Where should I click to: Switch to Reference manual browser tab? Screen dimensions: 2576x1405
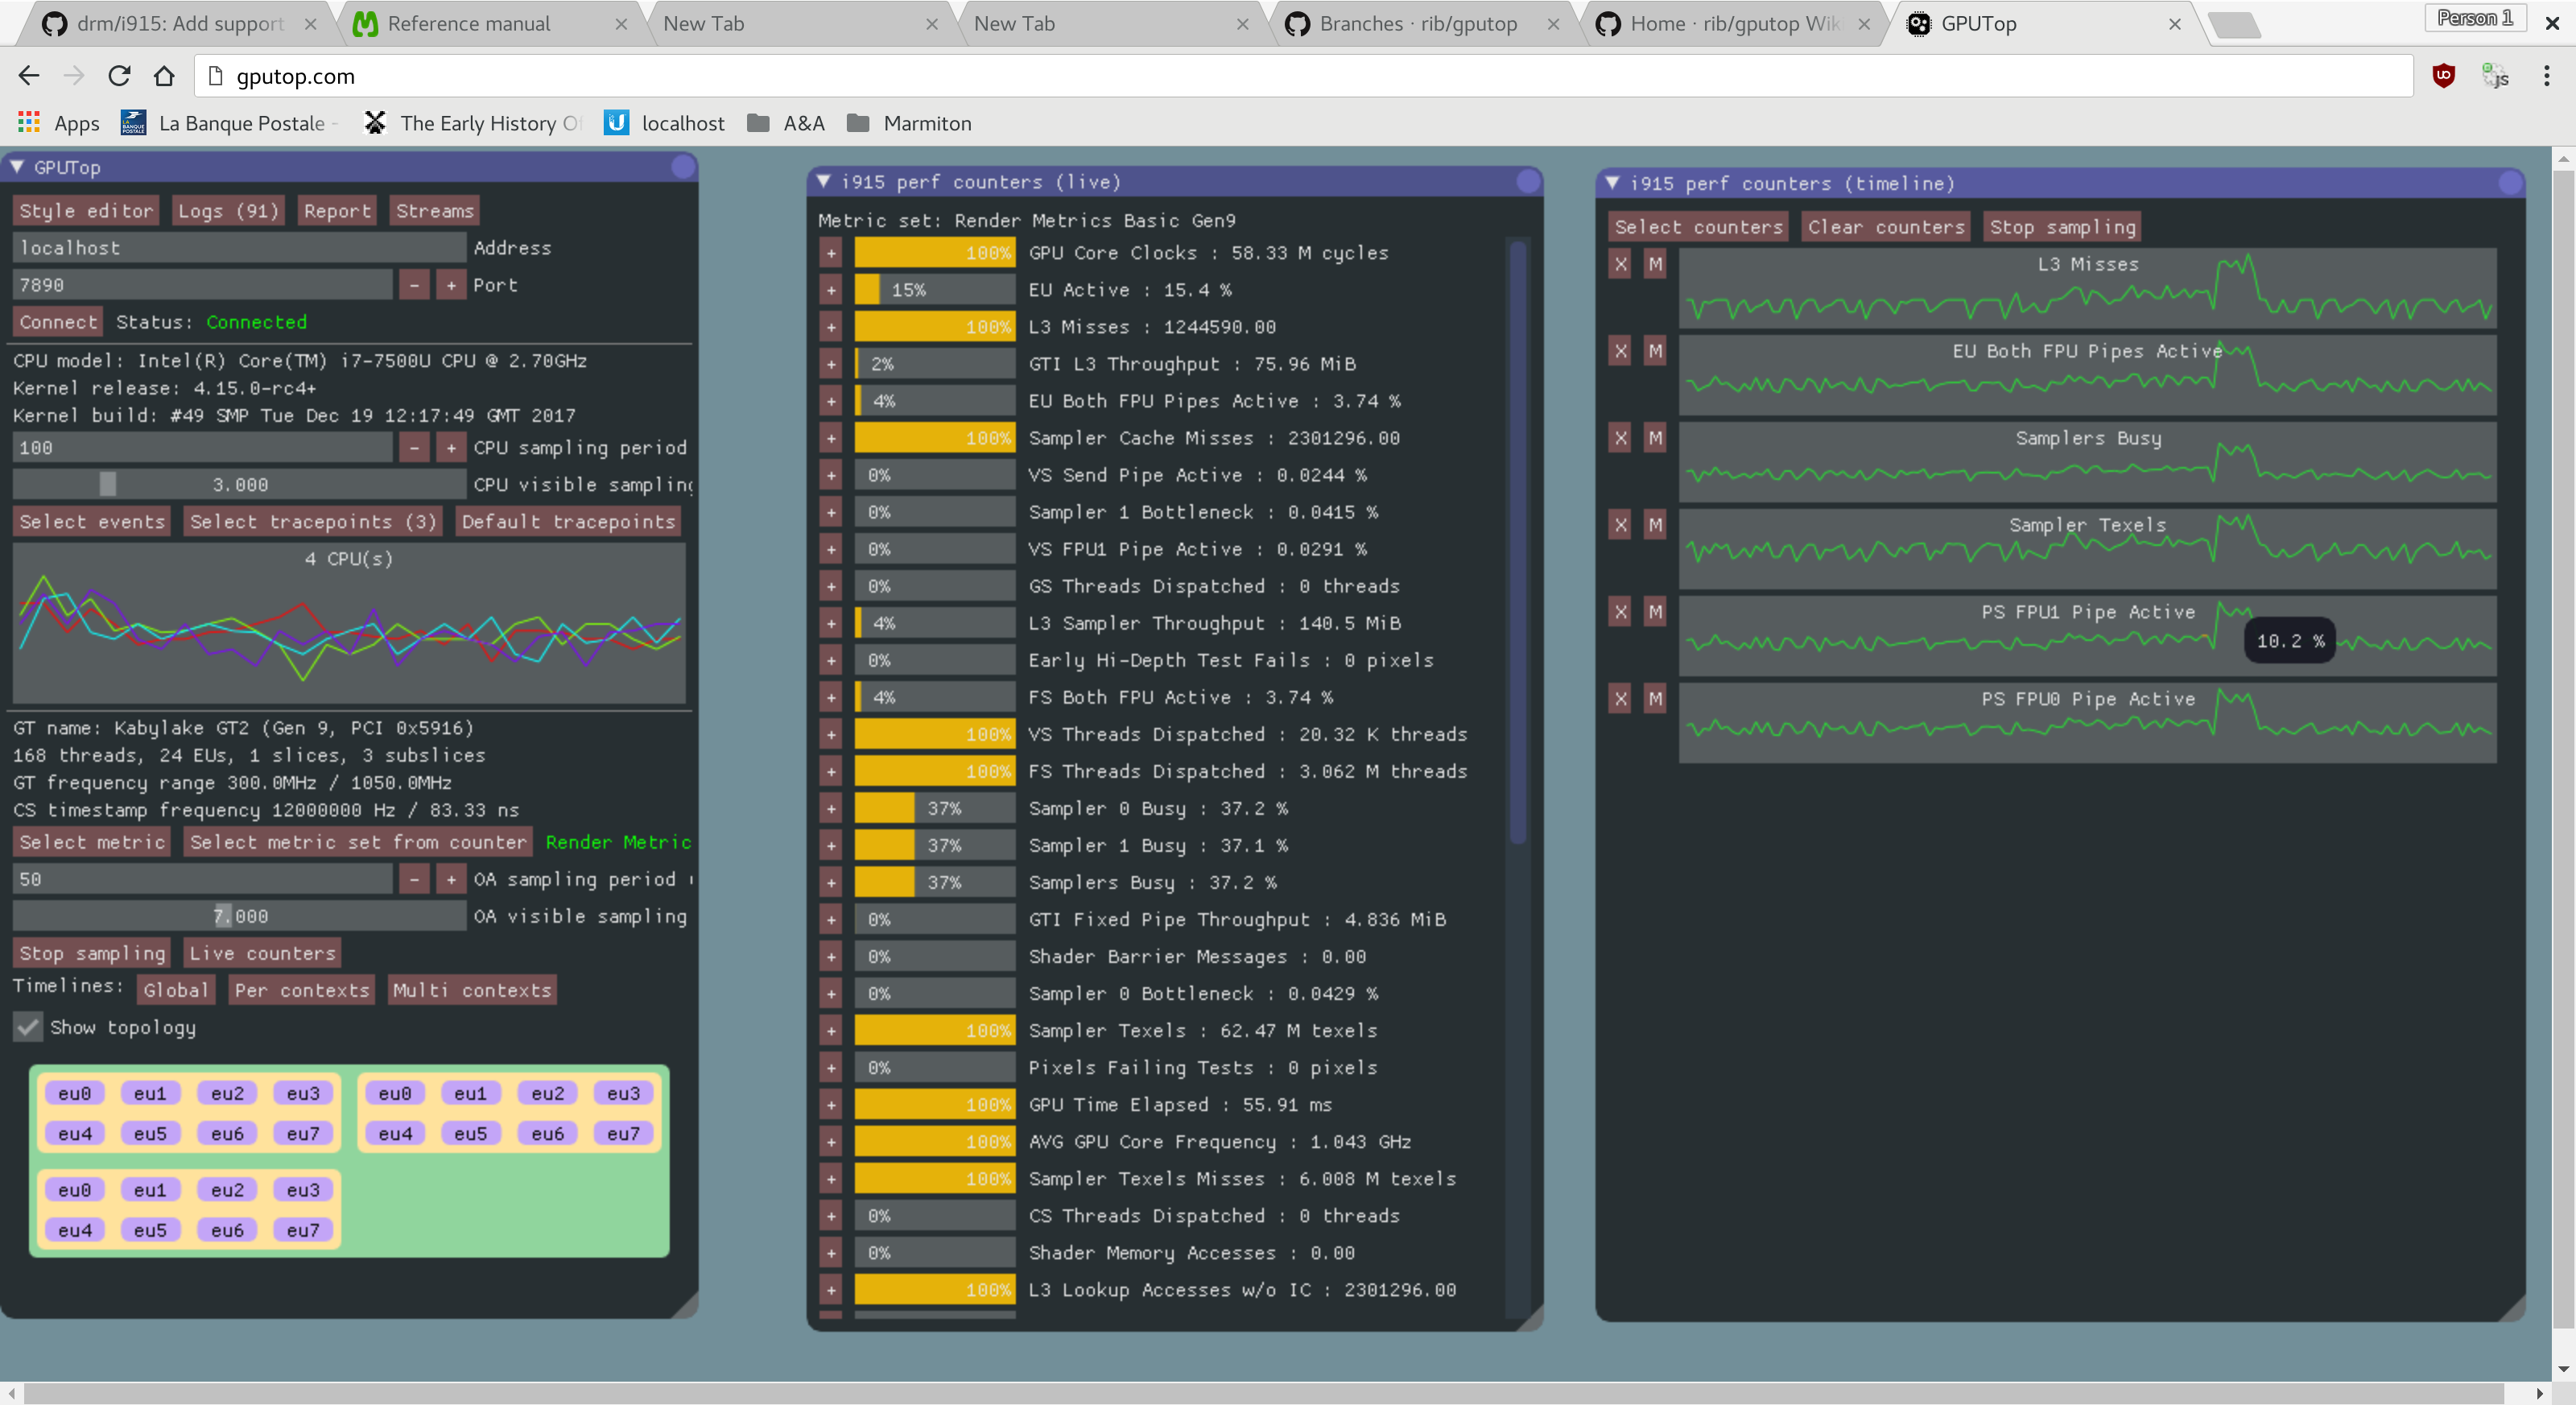coord(468,24)
